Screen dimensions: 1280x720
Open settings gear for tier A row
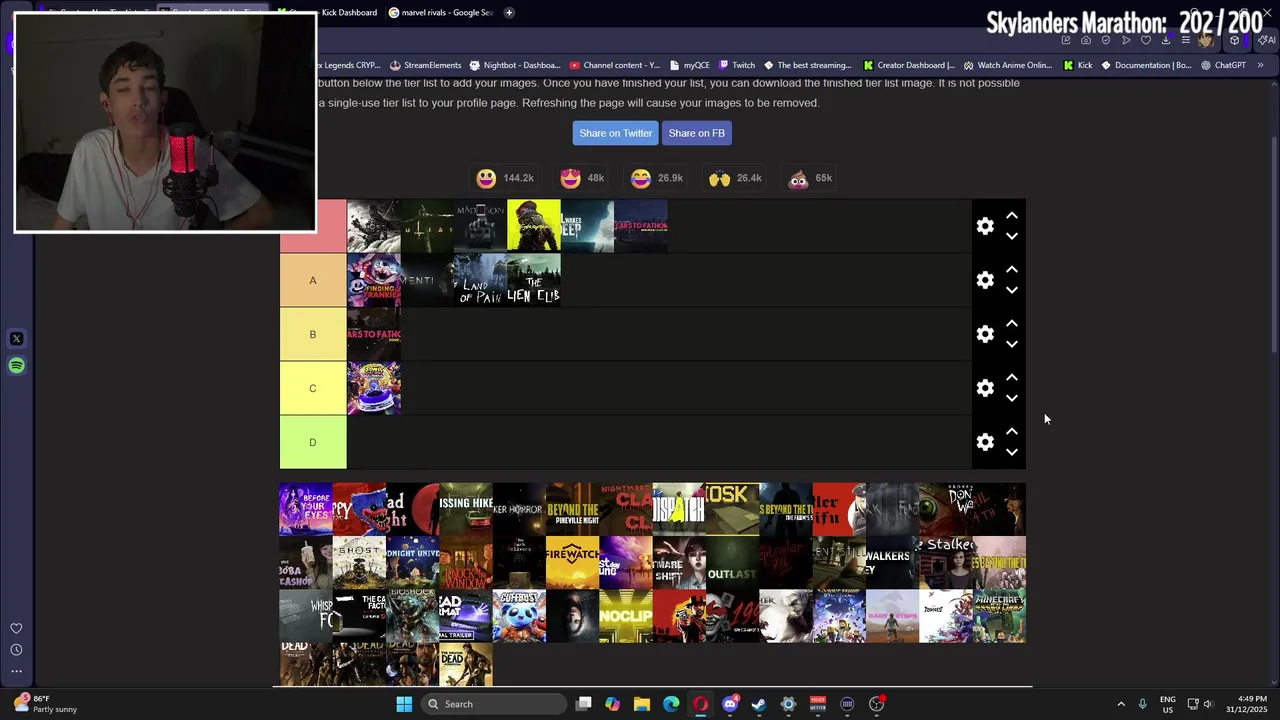pos(985,280)
